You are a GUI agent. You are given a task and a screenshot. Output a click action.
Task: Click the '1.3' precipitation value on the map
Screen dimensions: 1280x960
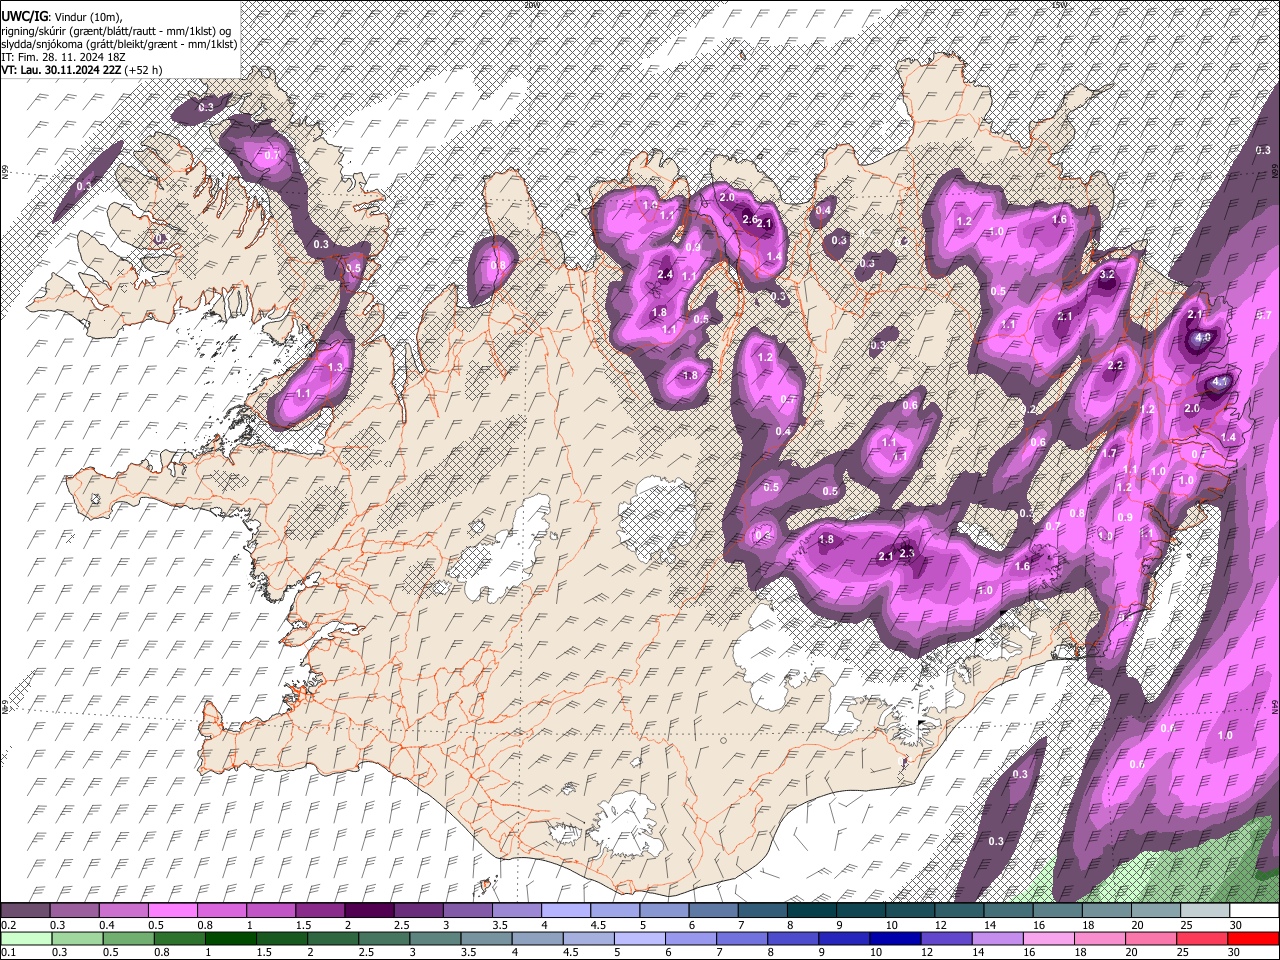335,368
